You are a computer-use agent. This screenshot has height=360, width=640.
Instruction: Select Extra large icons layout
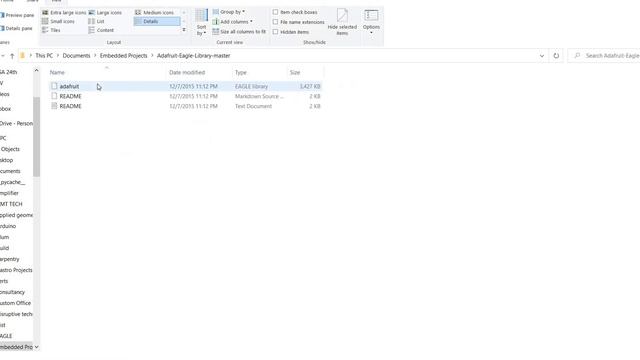64,13
